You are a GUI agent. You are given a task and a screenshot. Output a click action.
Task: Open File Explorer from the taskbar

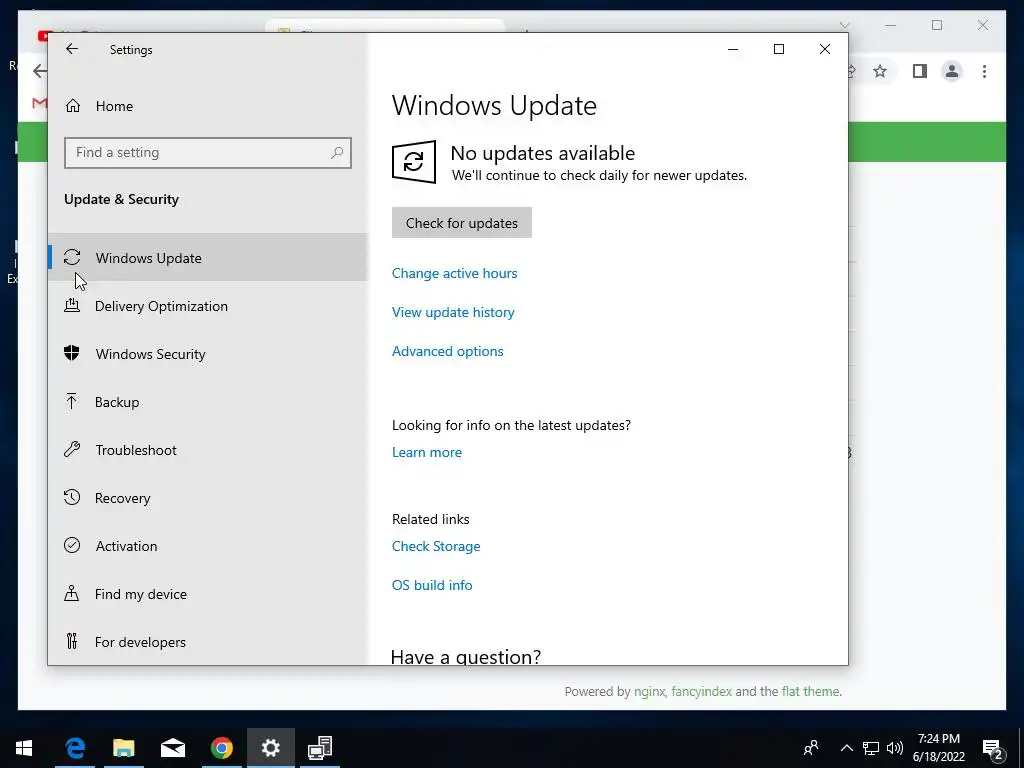pos(123,748)
